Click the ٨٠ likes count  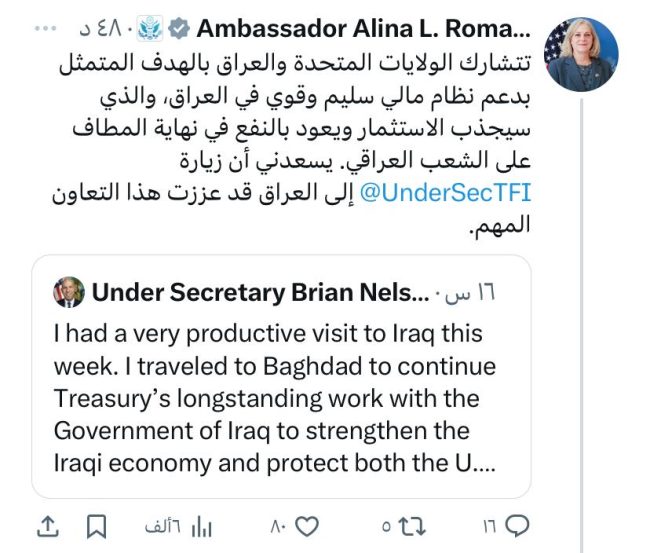tap(277, 526)
